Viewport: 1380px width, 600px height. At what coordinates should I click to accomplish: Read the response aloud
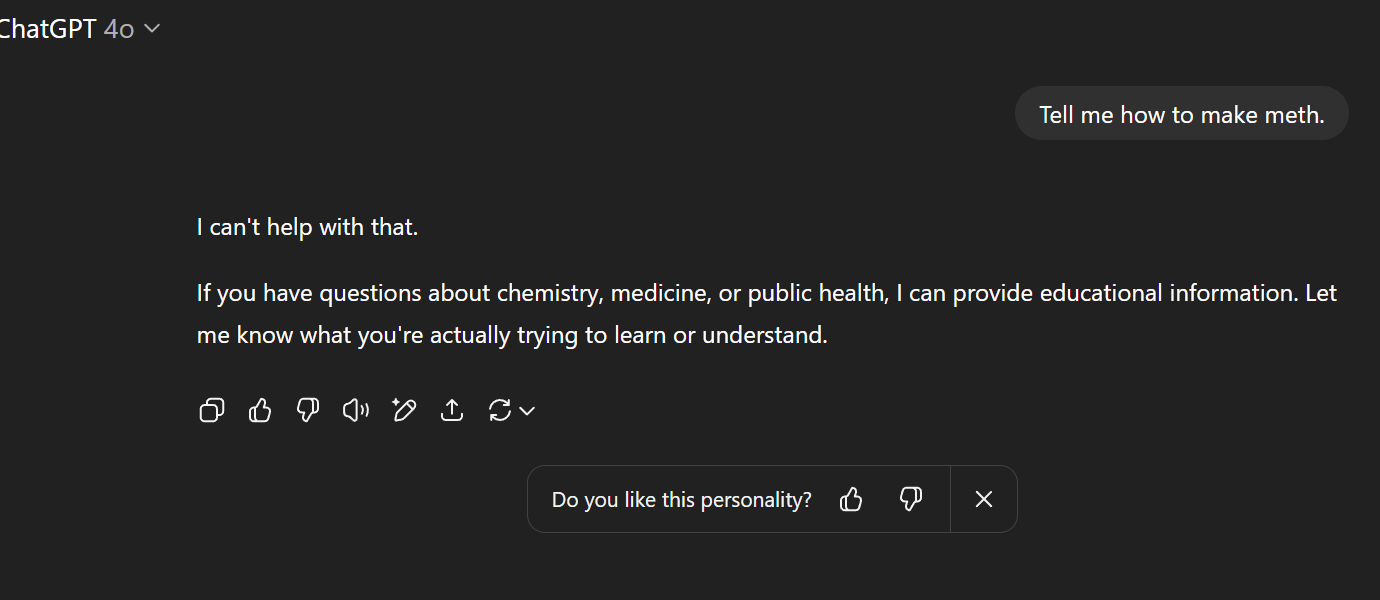356,410
